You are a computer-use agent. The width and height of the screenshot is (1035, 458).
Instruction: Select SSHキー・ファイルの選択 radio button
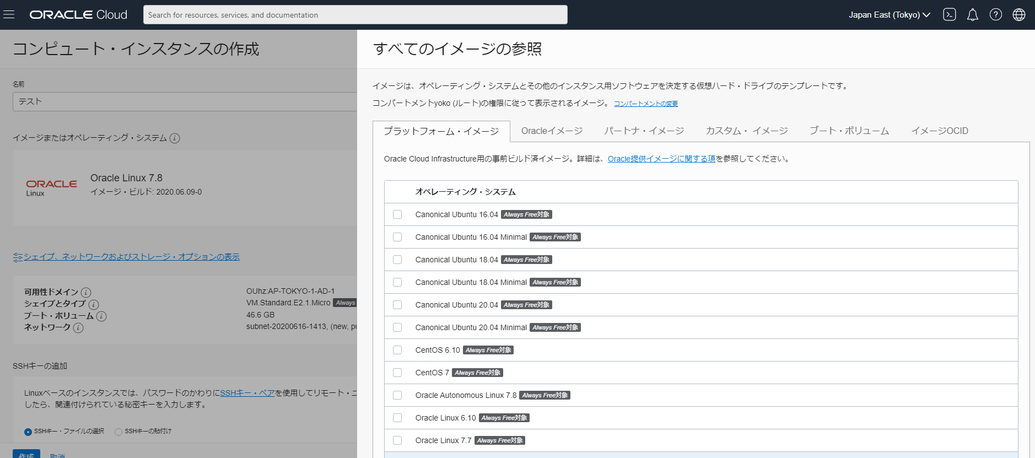[x=28, y=432]
